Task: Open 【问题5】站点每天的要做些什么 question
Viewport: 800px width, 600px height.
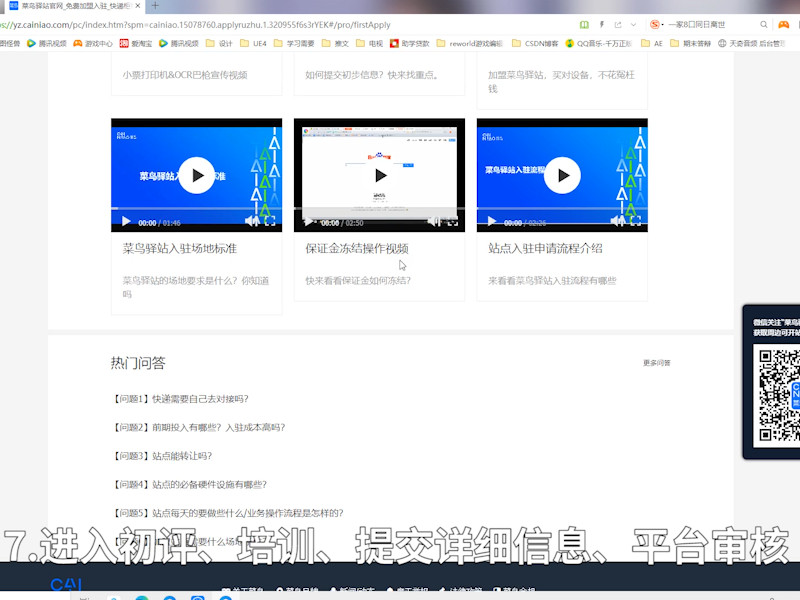Action: [227, 513]
